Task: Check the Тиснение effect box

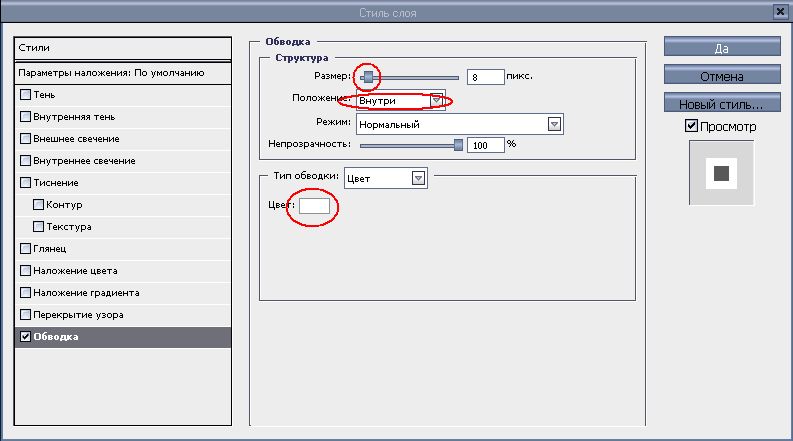Action: 25,183
